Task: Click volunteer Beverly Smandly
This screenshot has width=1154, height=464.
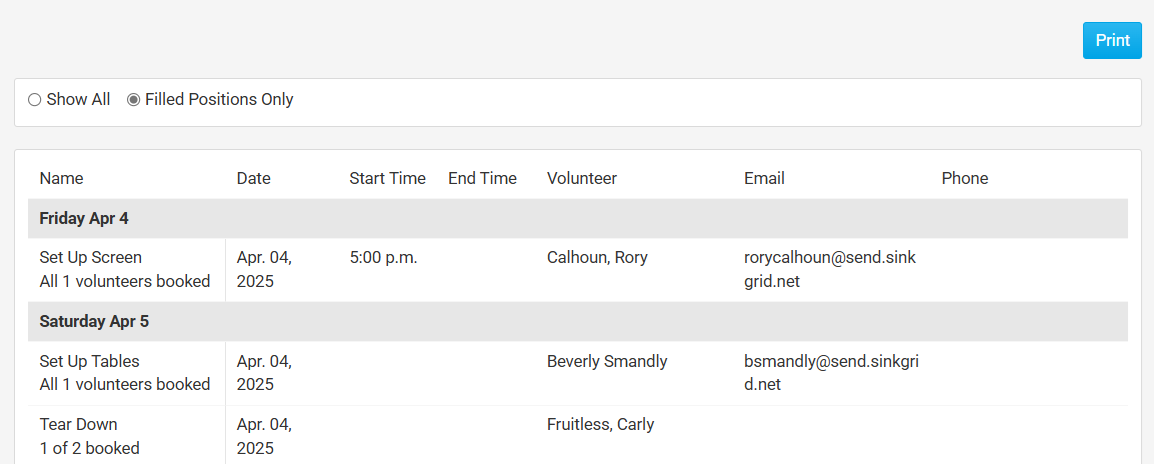Action: [x=607, y=362]
